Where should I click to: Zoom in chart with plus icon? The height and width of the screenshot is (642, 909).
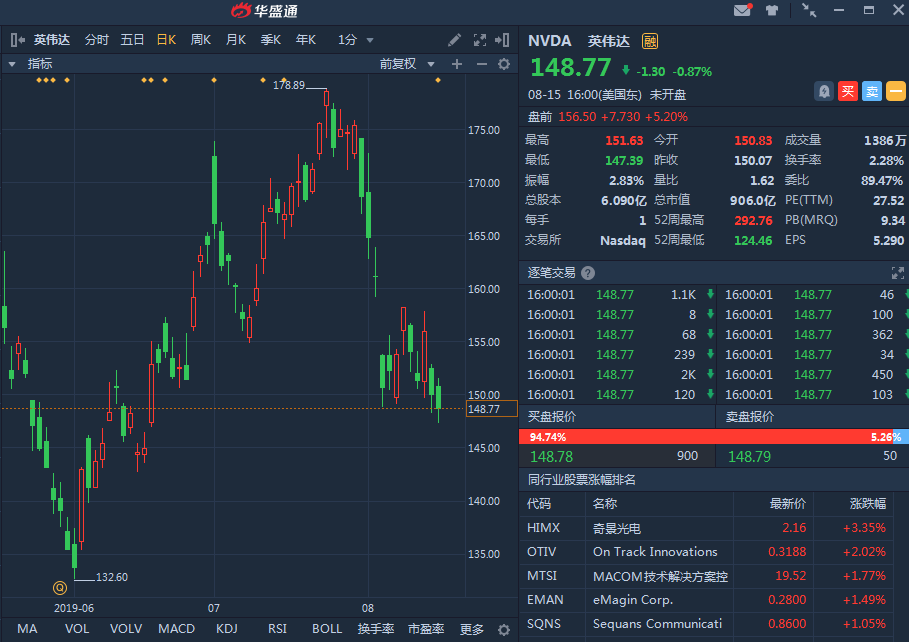click(x=457, y=64)
